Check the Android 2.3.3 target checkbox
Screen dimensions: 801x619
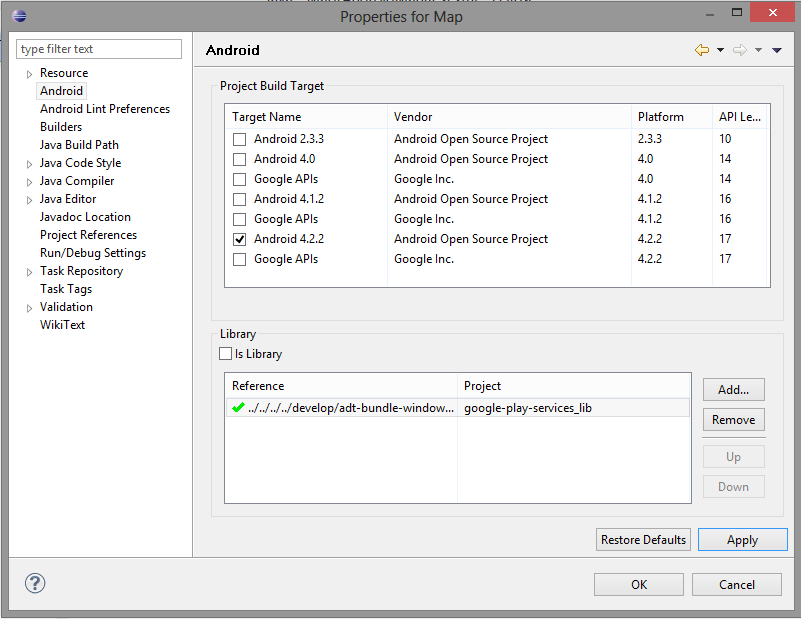239,139
